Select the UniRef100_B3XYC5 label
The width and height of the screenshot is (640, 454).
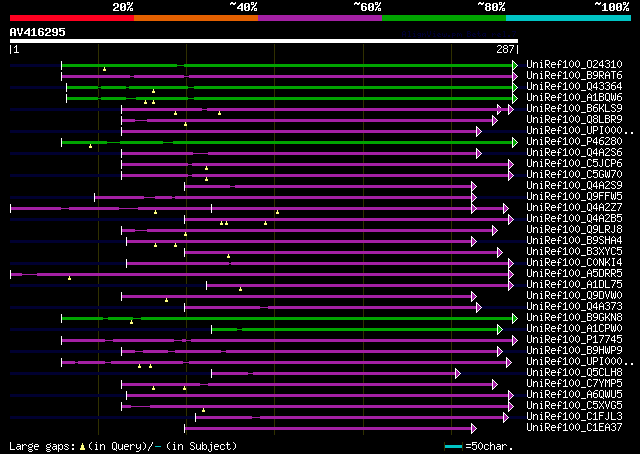tap(574, 252)
